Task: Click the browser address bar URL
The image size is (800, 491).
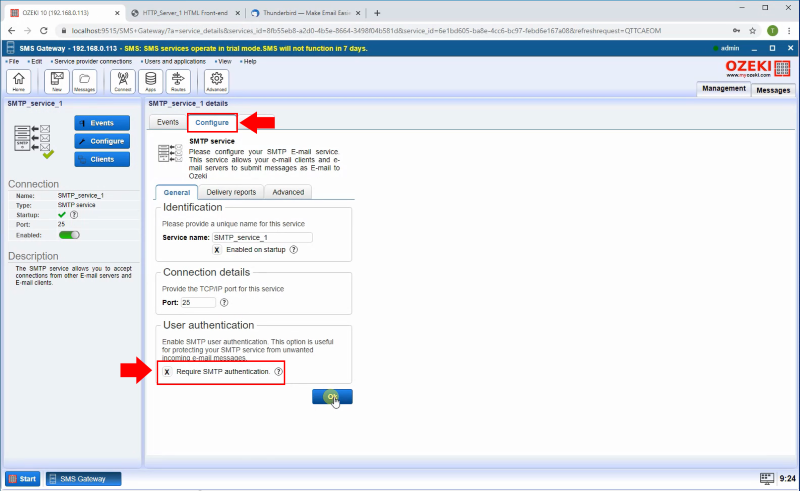Action: point(366,31)
